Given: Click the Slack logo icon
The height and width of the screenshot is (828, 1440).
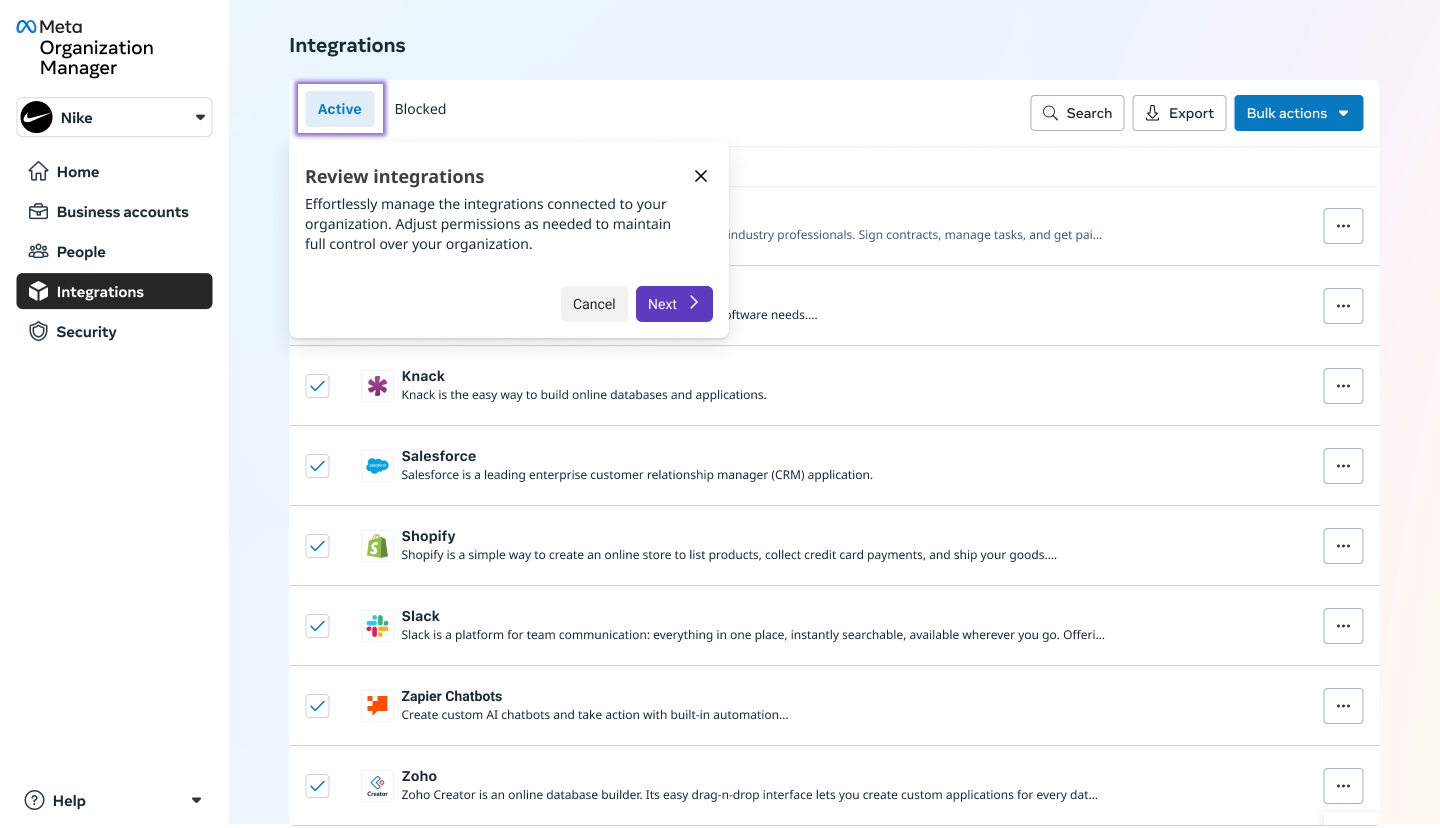Looking at the screenshot, I should click(377, 626).
